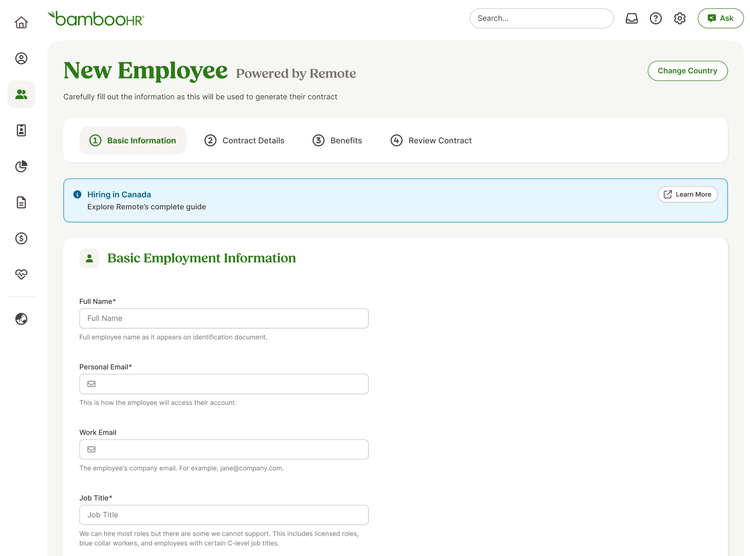Screen dimensions: 750x556
Task: Open Files document icon in sidebar
Action: (x=21, y=202)
